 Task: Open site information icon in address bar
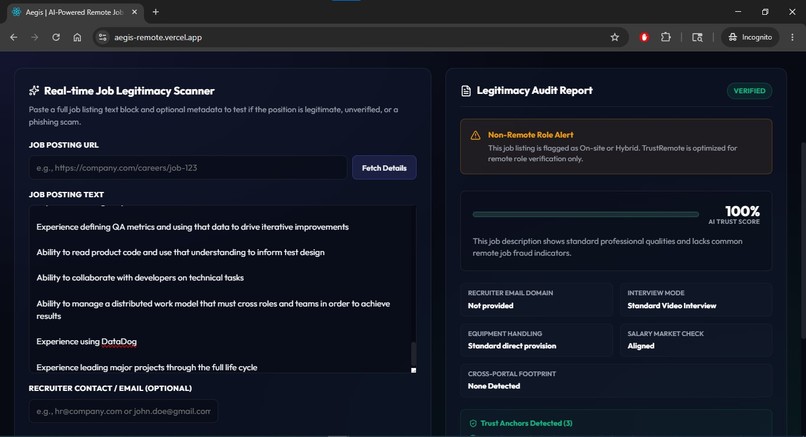pos(103,37)
